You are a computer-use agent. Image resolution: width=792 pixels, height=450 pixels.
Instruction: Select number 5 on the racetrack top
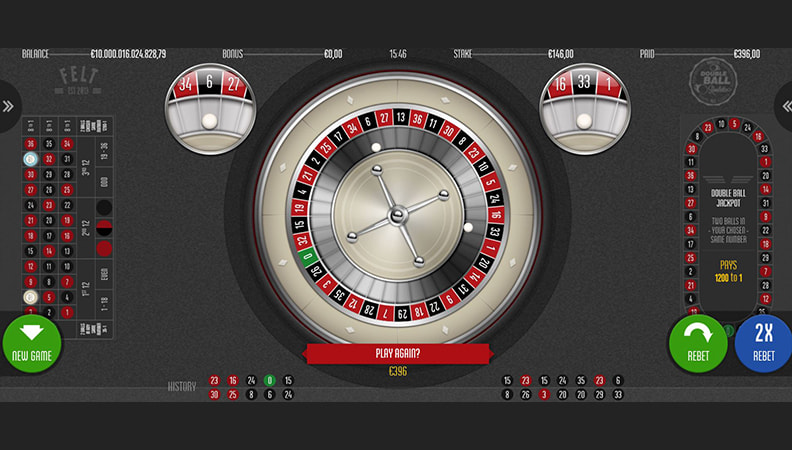(735, 124)
